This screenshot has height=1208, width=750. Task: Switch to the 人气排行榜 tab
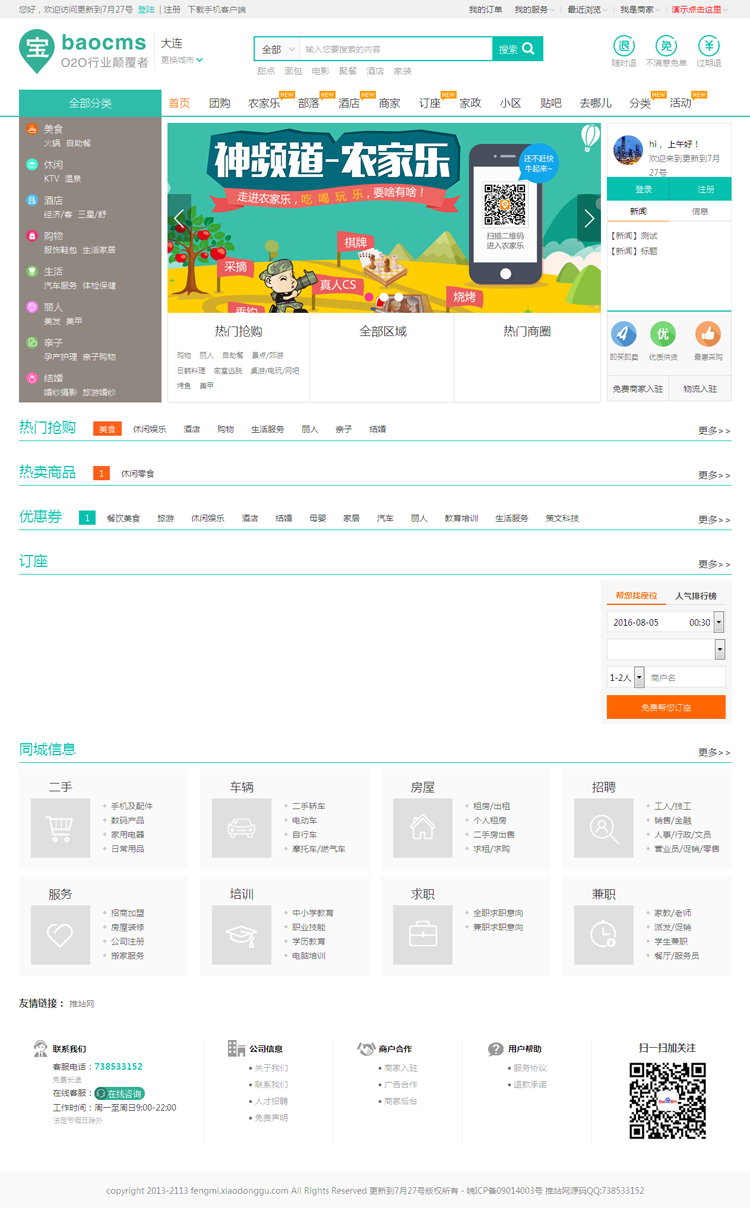[695, 595]
